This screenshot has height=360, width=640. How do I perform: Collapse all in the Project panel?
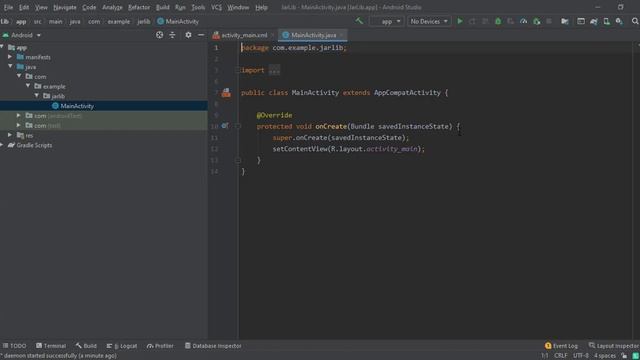[172, 35]
